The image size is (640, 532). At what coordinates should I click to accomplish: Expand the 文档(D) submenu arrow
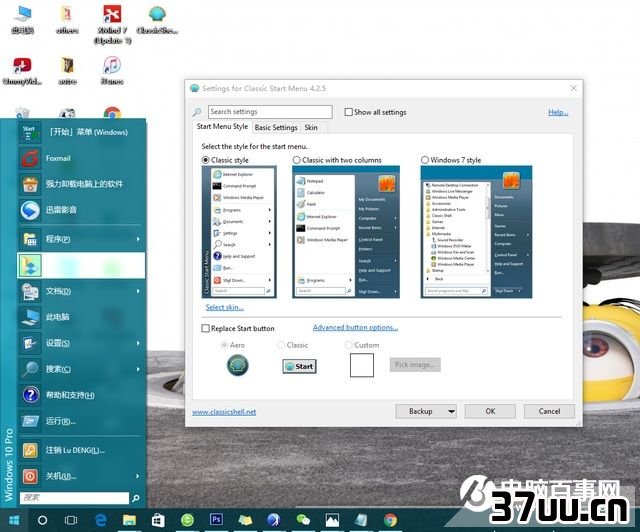138,291
